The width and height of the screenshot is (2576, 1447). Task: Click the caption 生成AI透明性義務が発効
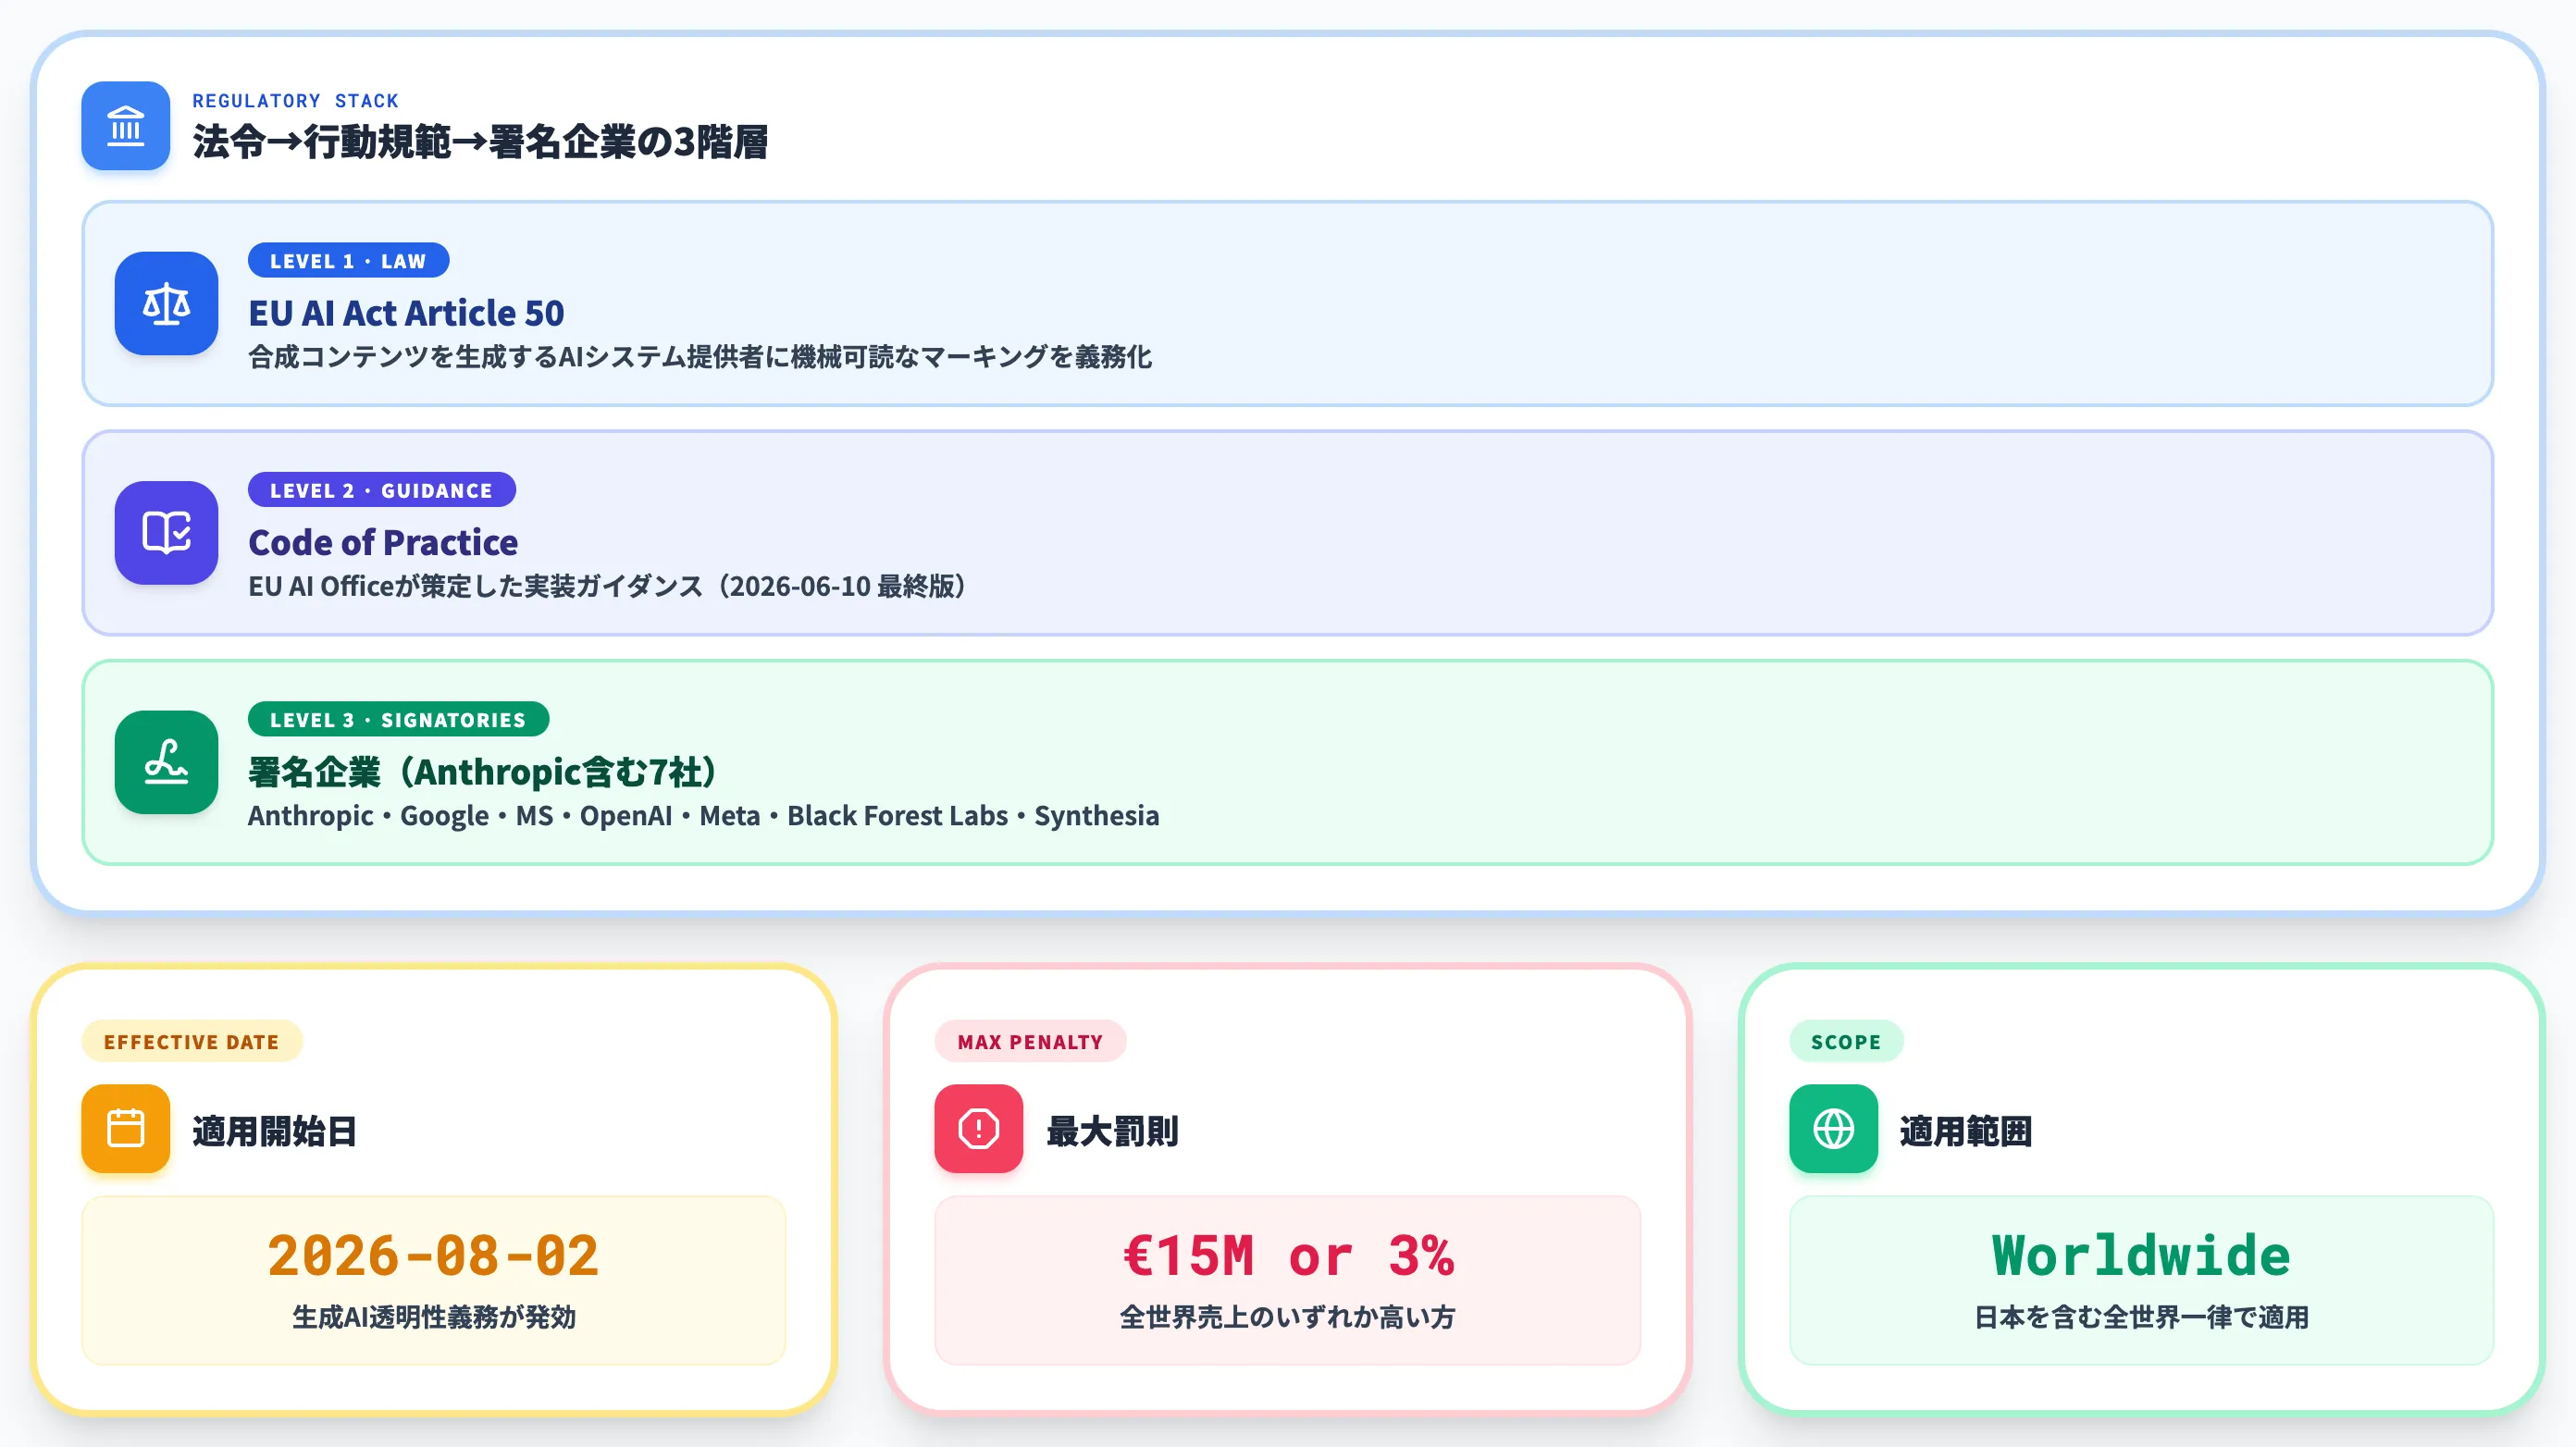(434, 1317)
